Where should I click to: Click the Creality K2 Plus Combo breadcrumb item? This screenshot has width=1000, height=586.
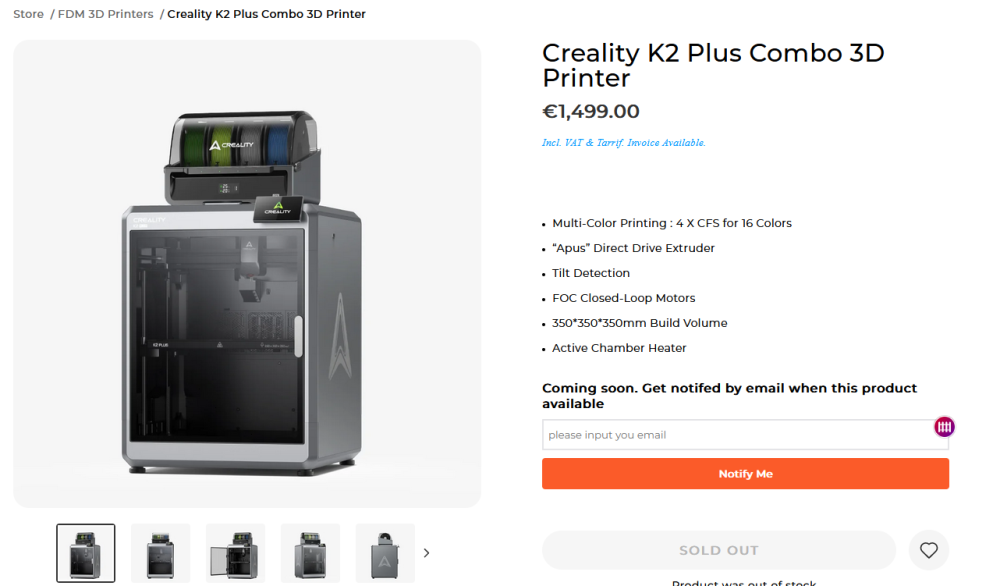point(266,14)
